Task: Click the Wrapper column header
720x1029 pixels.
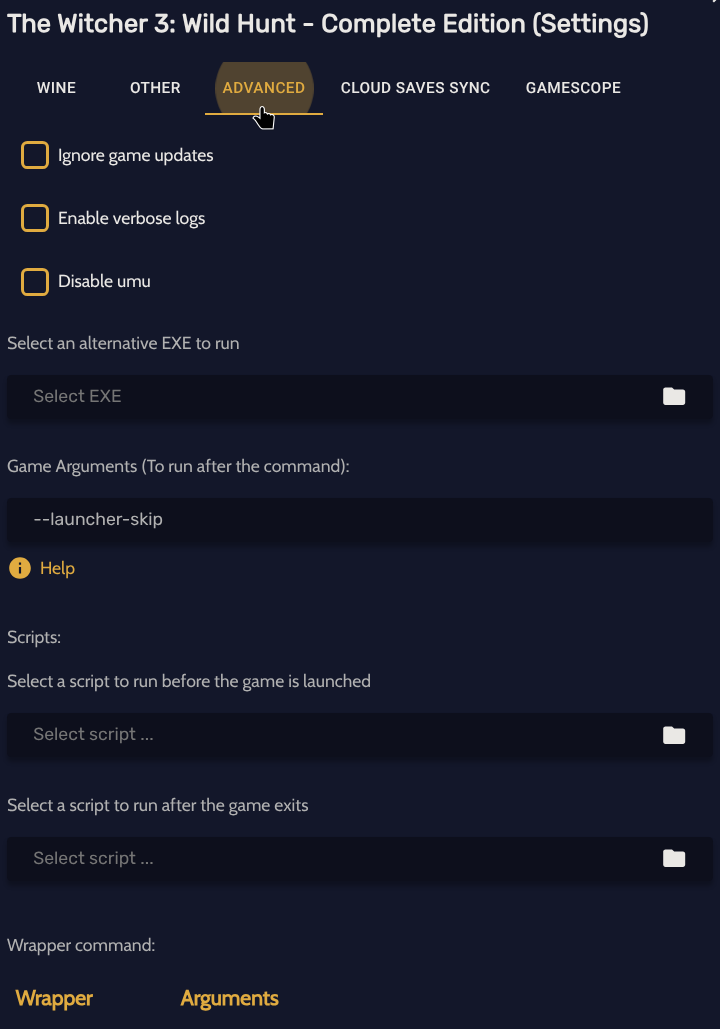Action: pyautogui.click(x=54, y=998)
